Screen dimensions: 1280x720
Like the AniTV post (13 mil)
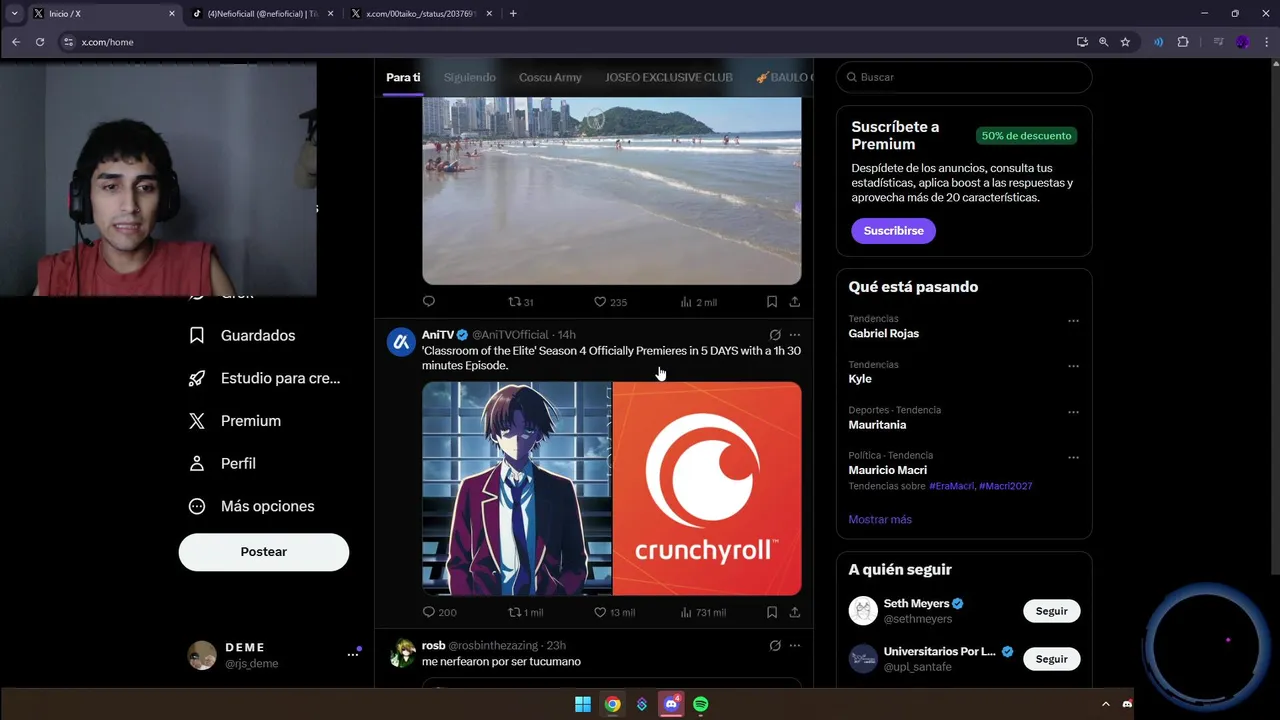coord(614,612)
